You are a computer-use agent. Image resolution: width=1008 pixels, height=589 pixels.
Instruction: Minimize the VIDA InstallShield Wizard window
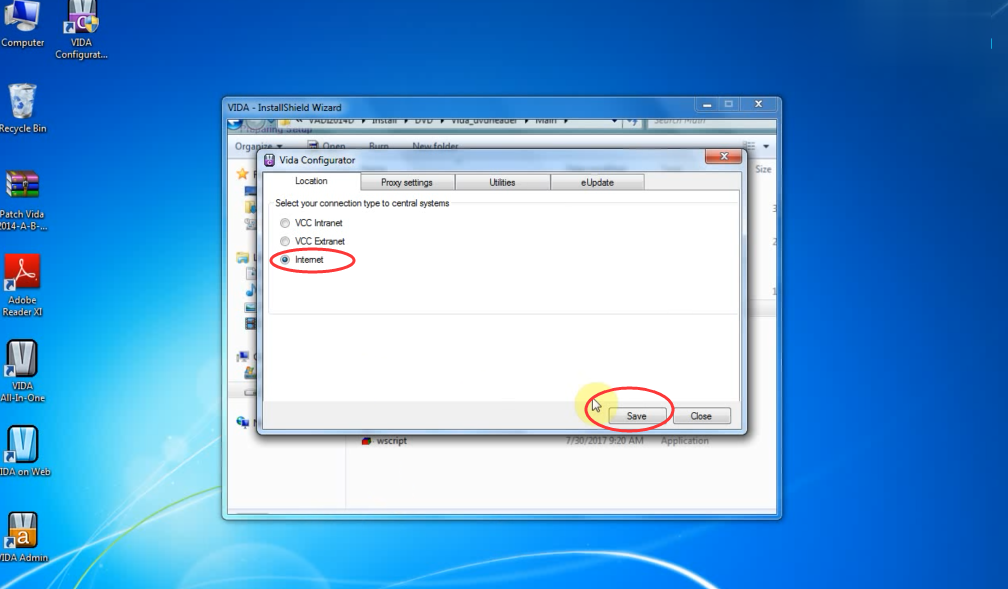point(707,104)
